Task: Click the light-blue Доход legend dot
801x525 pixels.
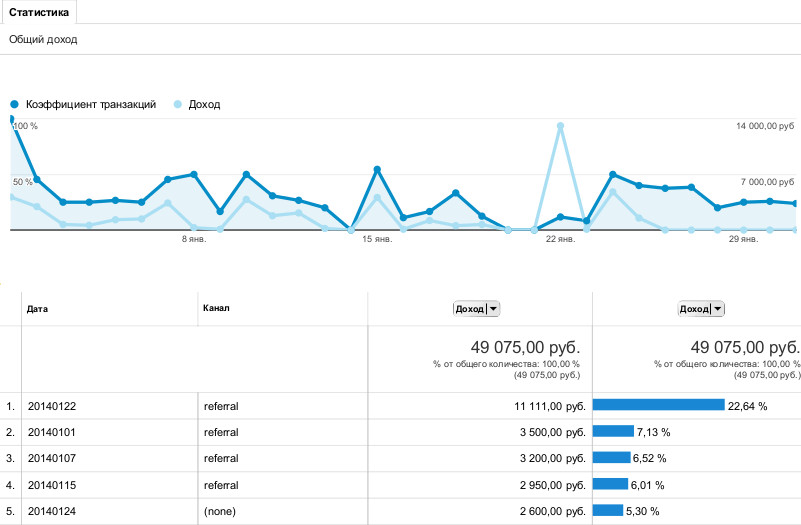Action: pos(178,104)
